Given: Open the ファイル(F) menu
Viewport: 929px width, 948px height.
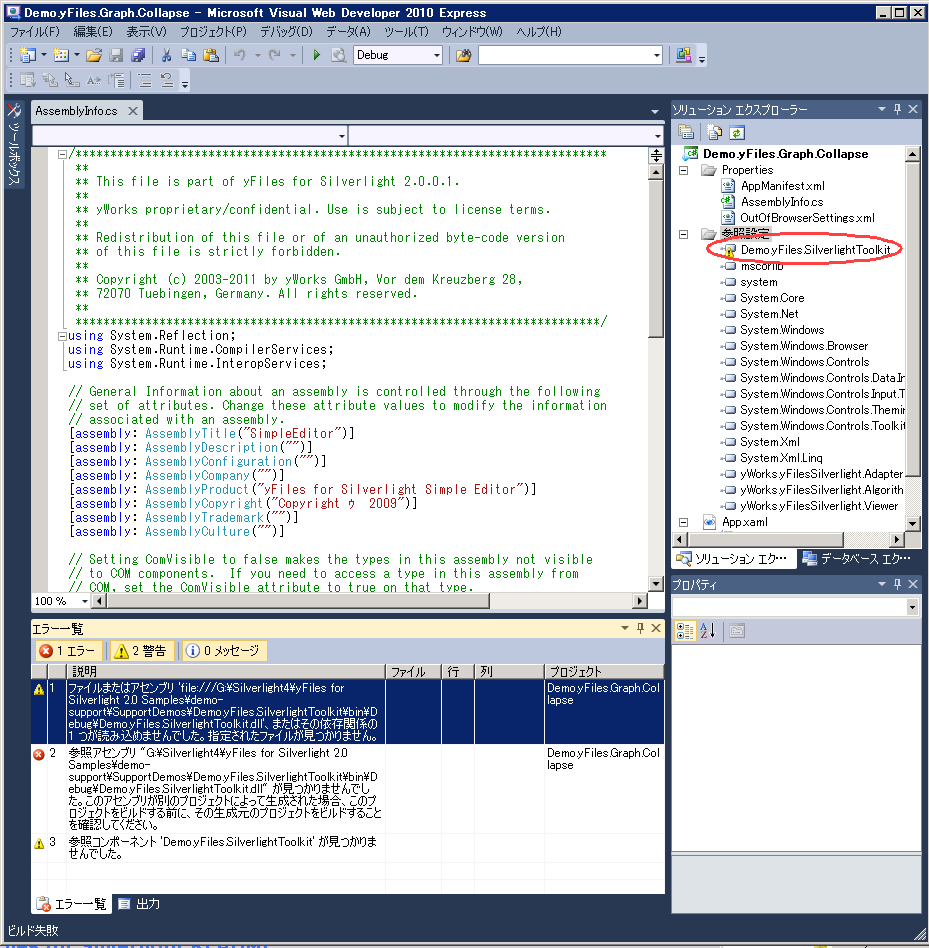Looking at the screenshot, I should tap(34, 31).
